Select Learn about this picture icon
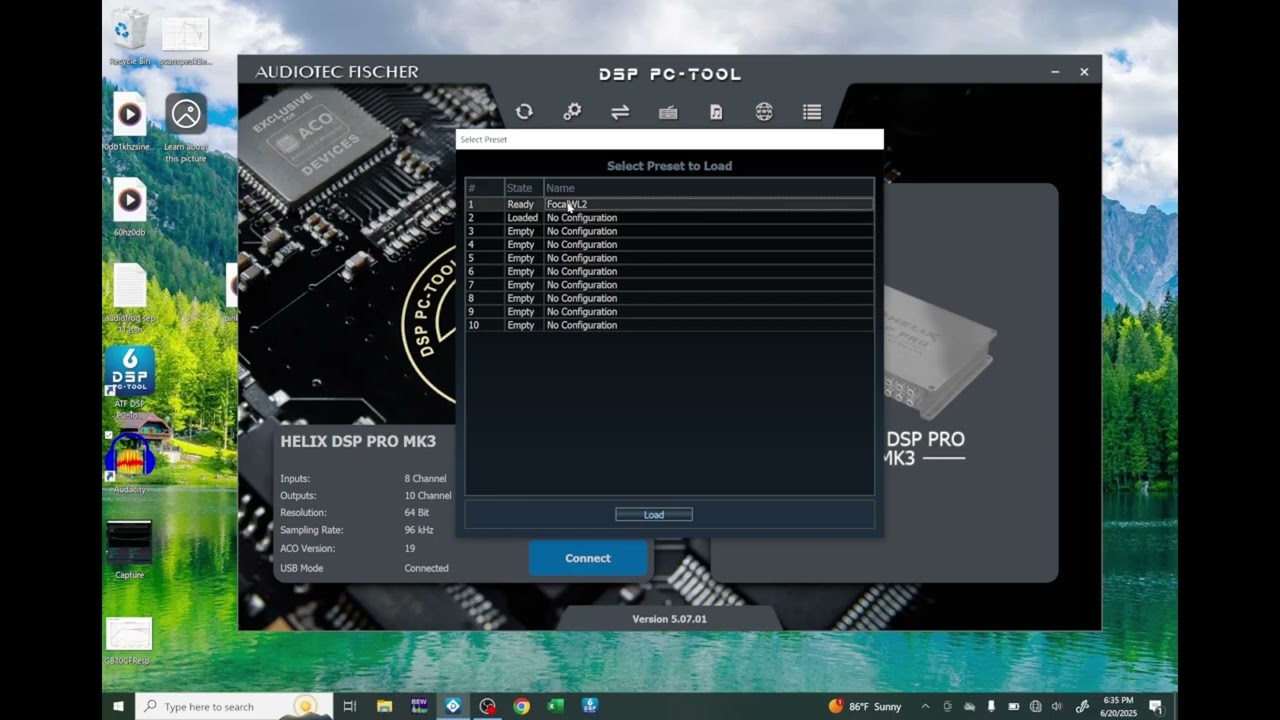 coord(186,127)
